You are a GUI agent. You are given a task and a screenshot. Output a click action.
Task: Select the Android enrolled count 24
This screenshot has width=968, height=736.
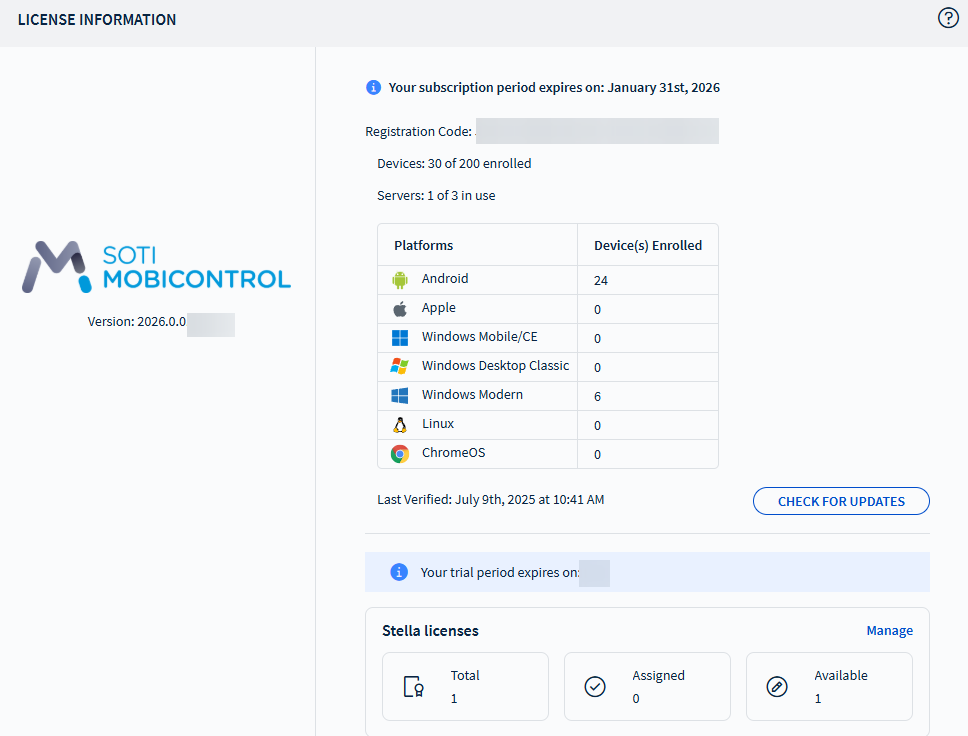(601, 281)
